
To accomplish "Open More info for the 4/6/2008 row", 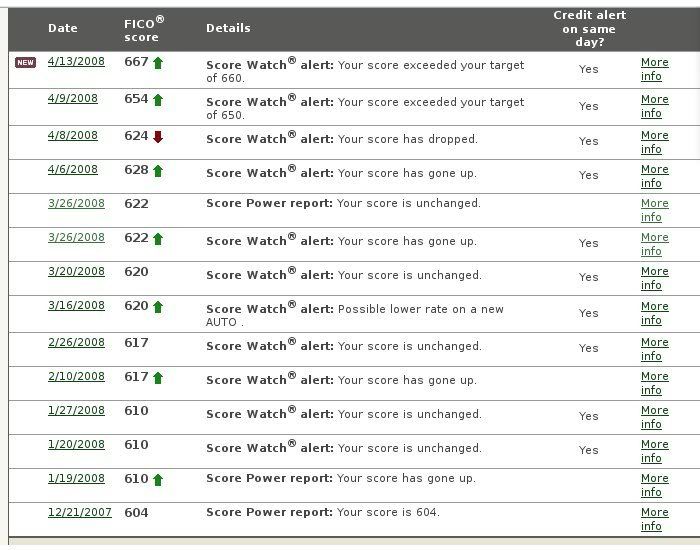I will point(654,176).
